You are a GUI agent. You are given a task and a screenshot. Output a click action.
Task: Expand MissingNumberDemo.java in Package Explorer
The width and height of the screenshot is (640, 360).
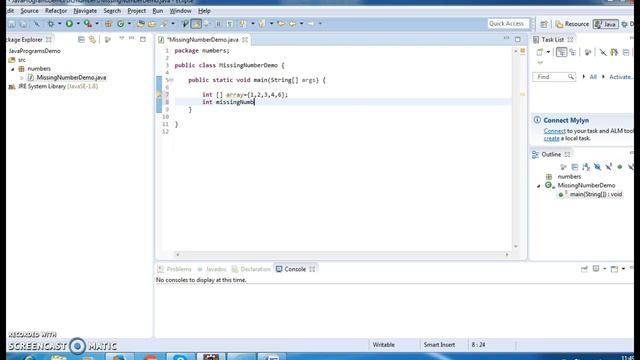coord(22,78)
